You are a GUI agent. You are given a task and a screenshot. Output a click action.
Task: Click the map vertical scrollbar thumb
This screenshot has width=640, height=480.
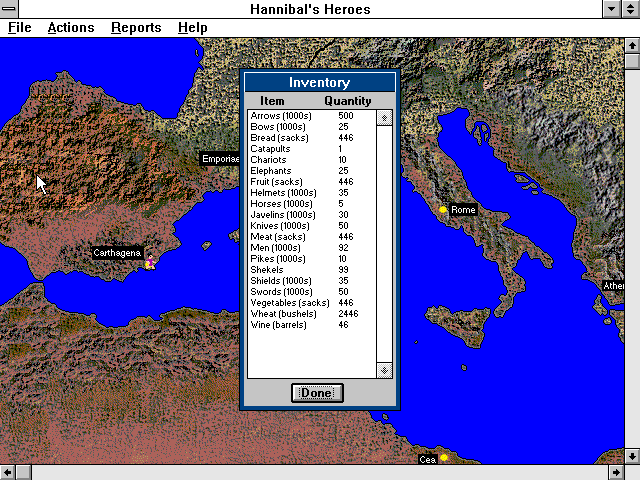click(x=632, y=61)
